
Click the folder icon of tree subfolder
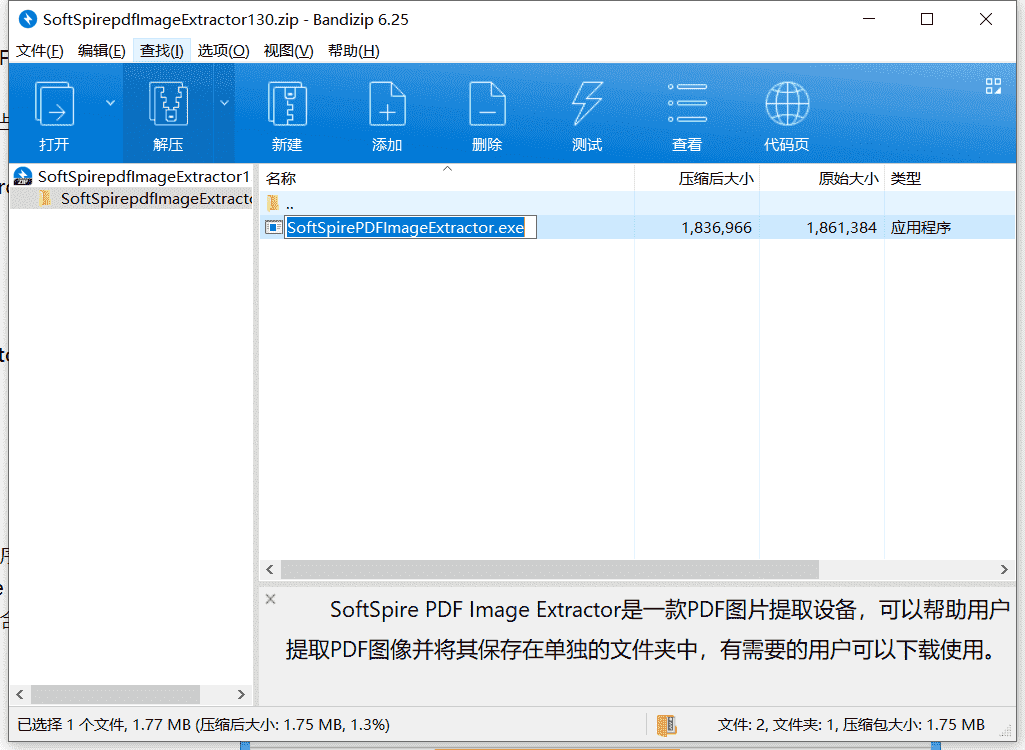click(45, 198)
